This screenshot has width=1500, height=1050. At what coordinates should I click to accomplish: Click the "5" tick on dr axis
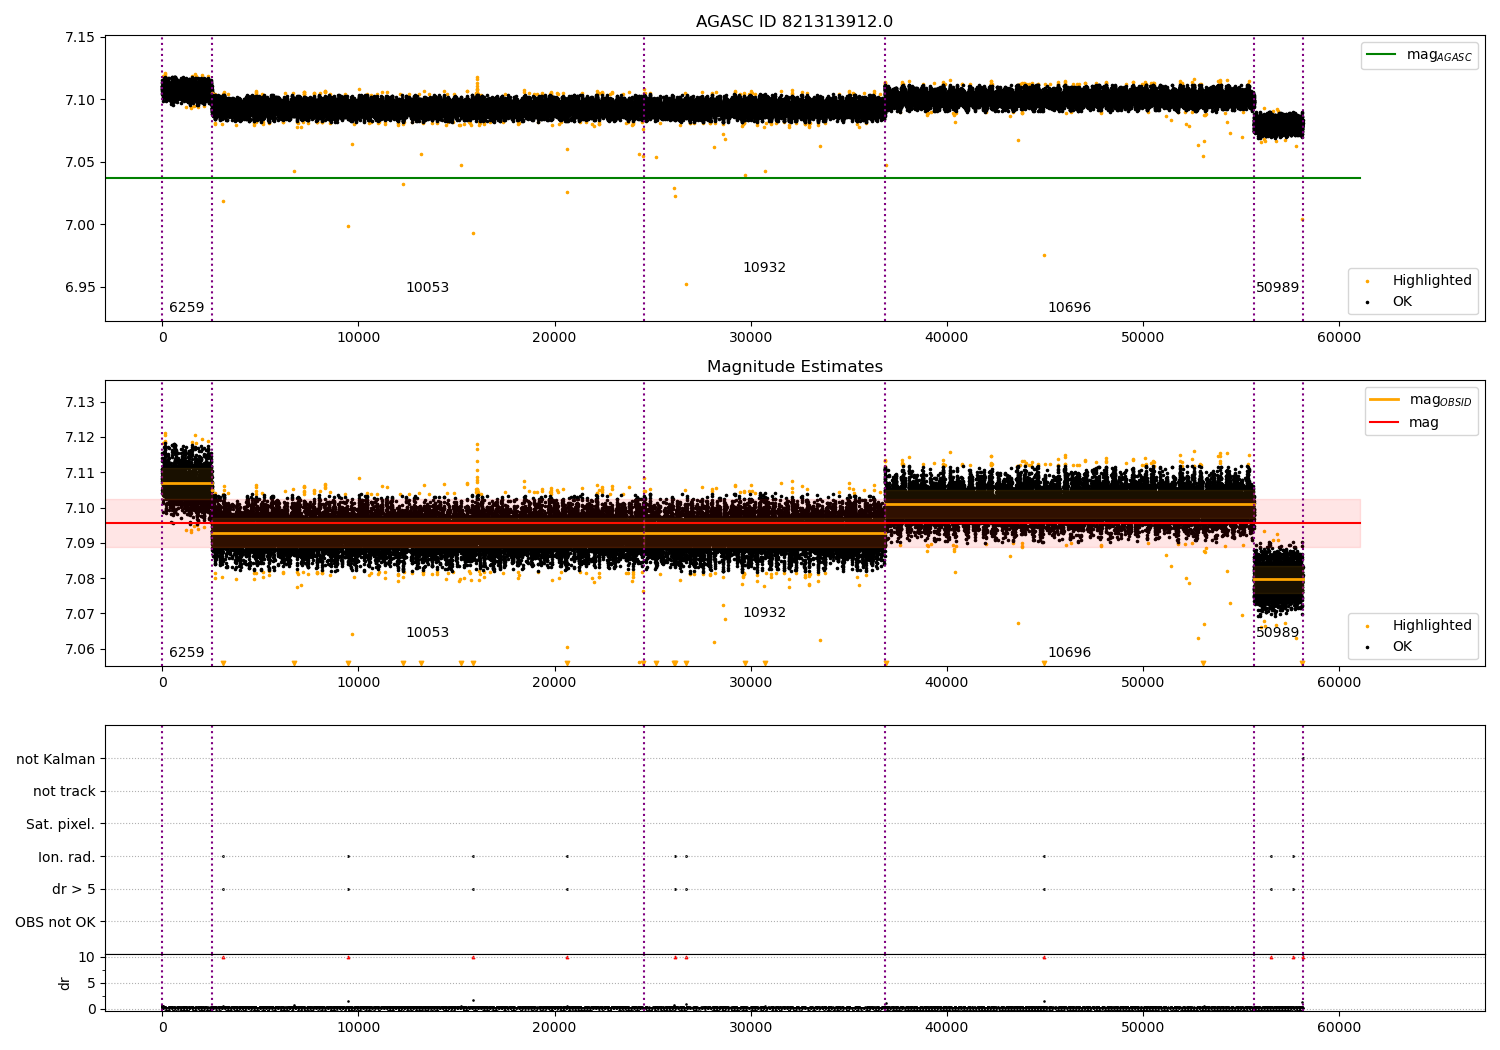pos(91,984)
